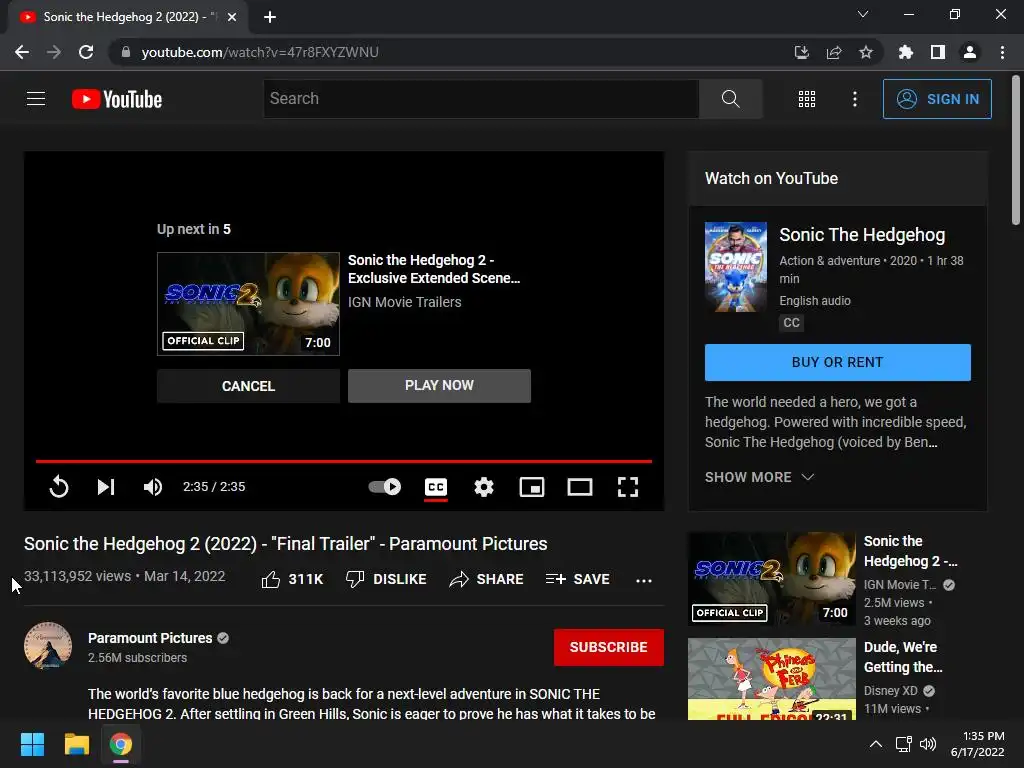This screenshot has width=1024, height=768.
Task: Switch to theater mode
Action: [580, 487]
